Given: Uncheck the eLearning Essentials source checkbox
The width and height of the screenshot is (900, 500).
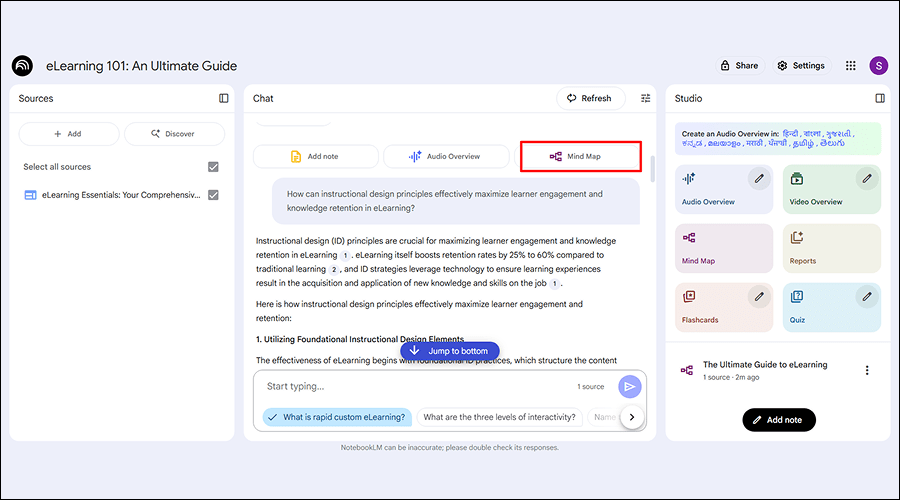Looking at the screenshot, I should pos(213,195).
